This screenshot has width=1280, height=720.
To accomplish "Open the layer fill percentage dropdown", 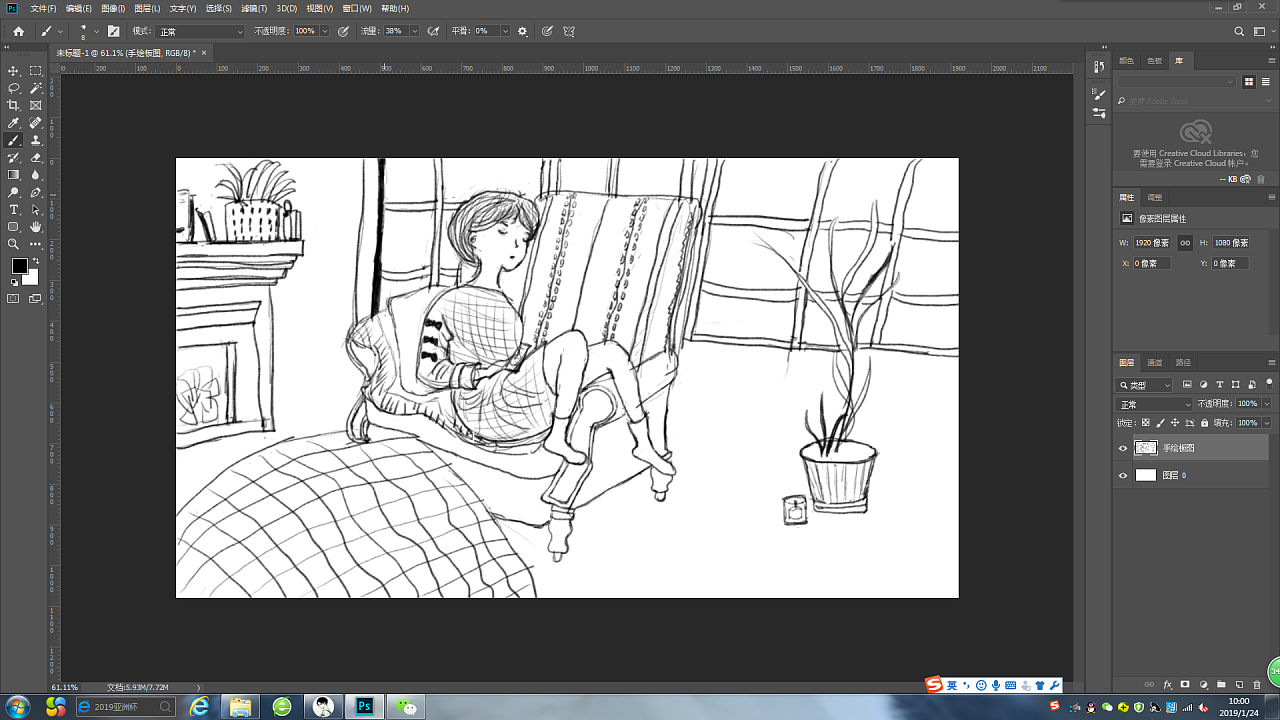I will coord(1267,423).
